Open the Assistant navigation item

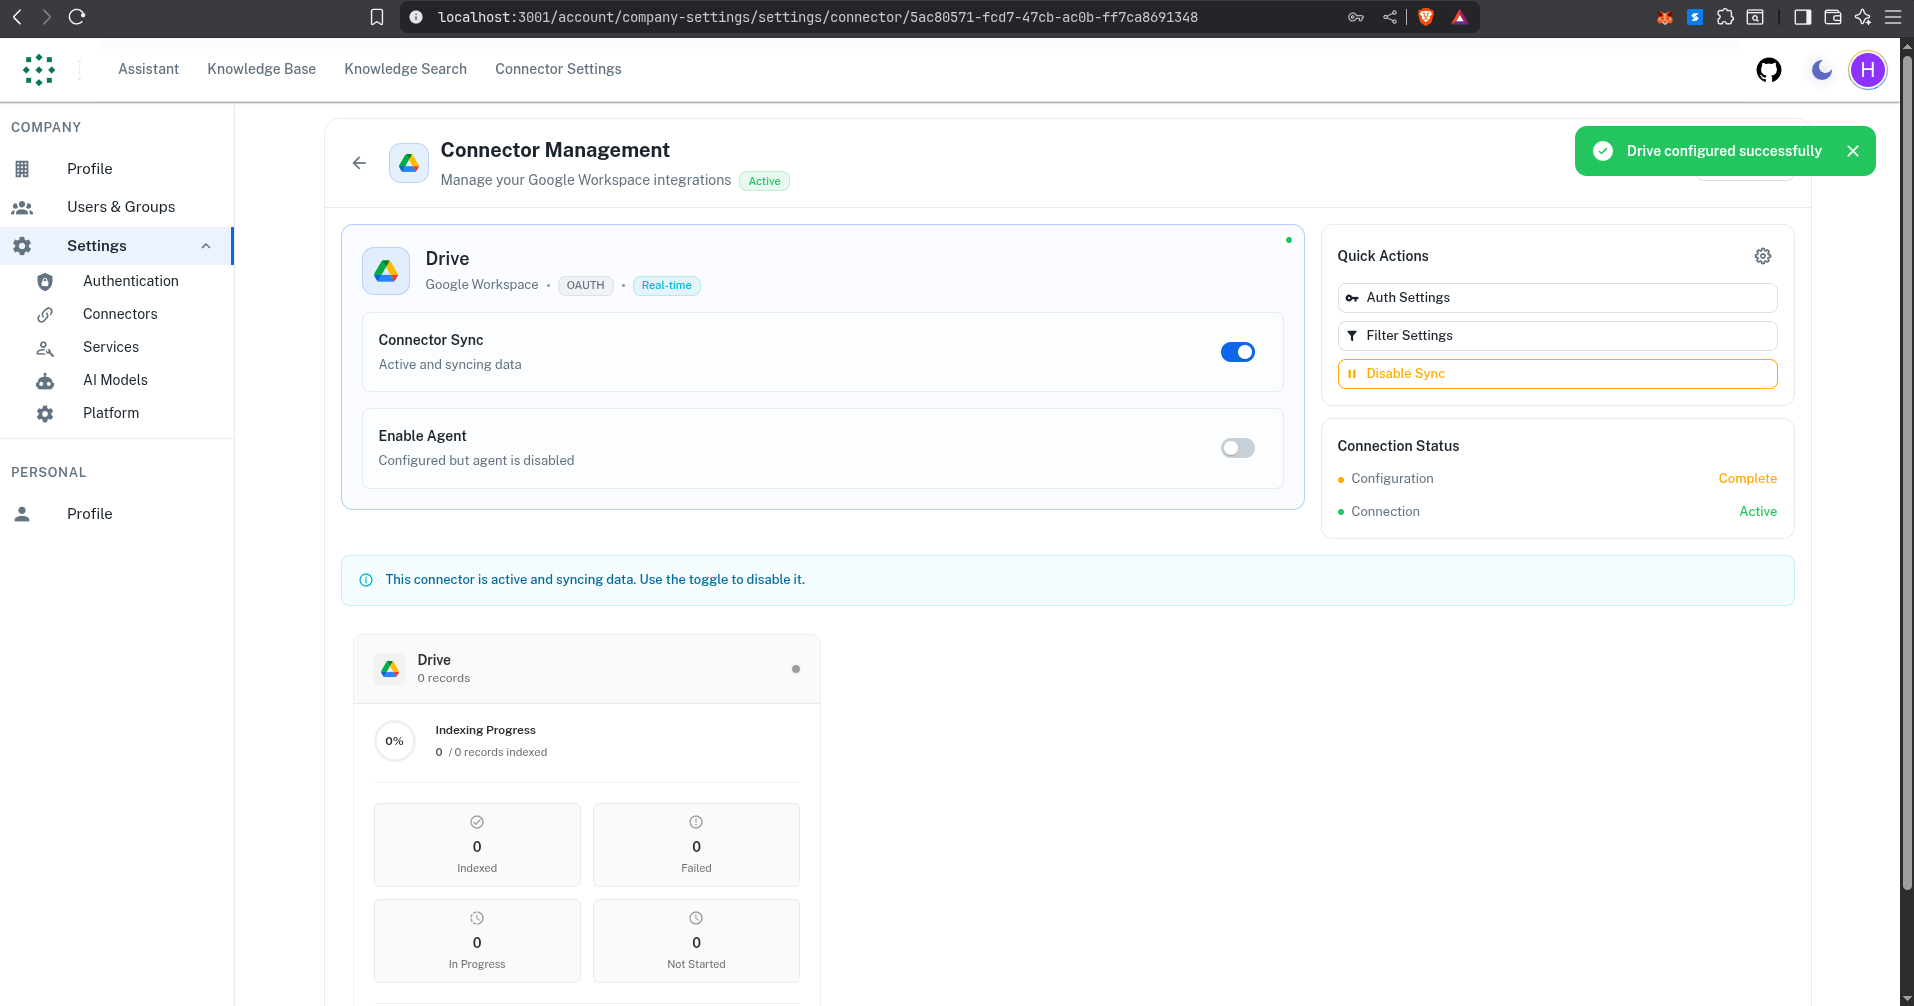(x=148, y=69)
